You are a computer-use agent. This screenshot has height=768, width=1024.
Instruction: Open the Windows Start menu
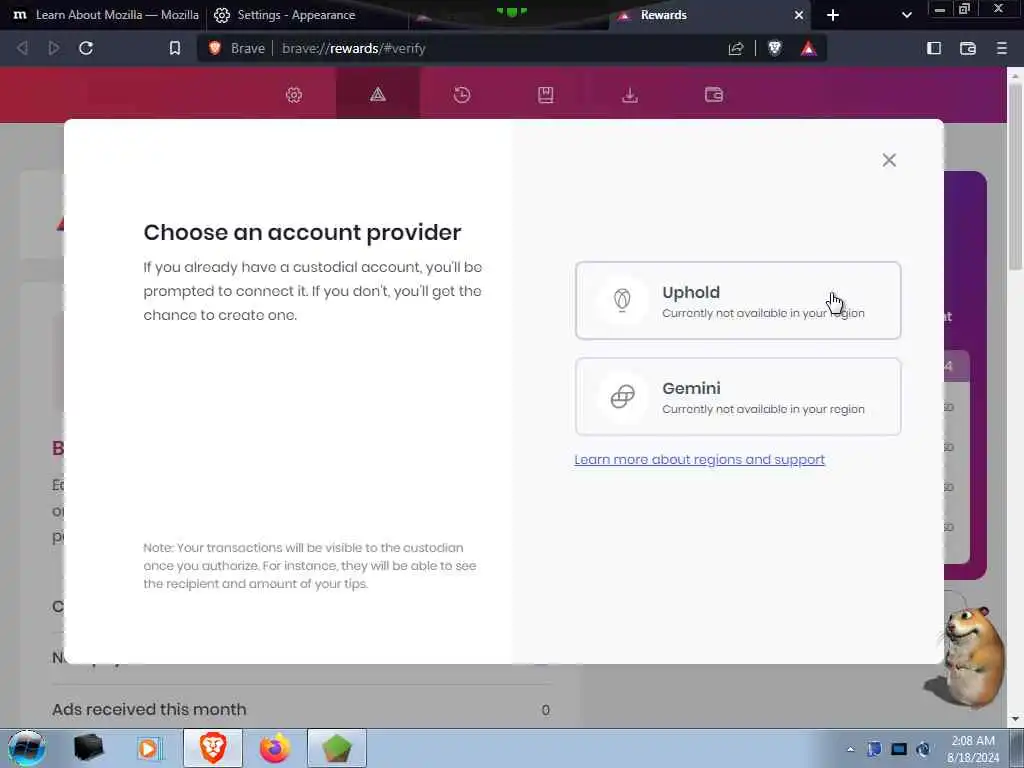click(26, 748)
